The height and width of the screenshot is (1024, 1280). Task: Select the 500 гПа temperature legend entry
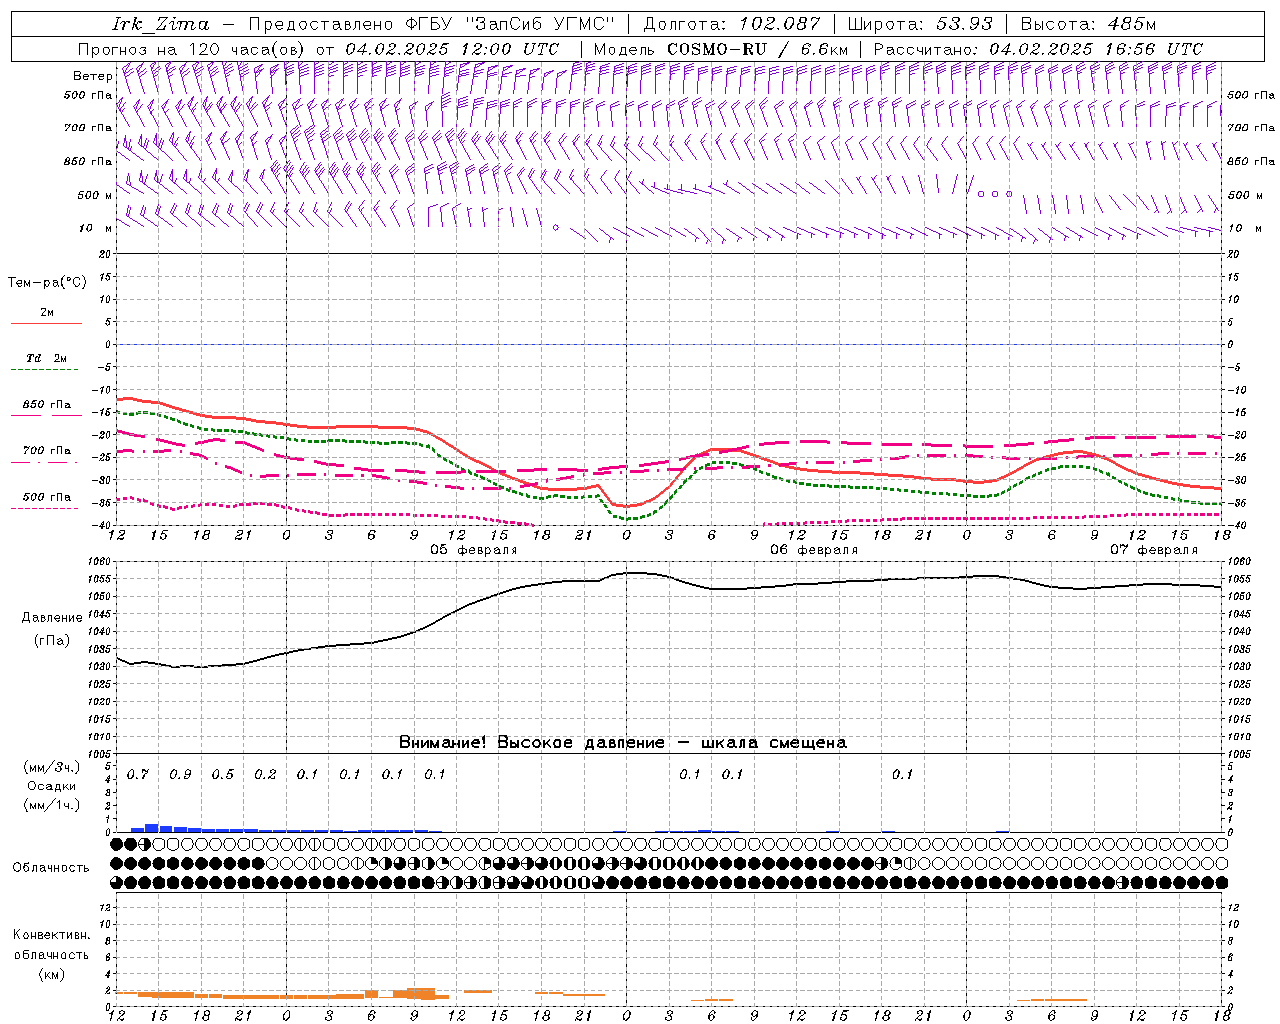[x=46, y=498]
